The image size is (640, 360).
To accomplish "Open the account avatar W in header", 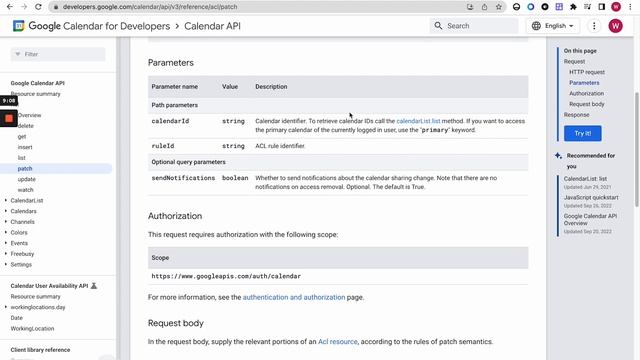I will click(x=616, y=26).
